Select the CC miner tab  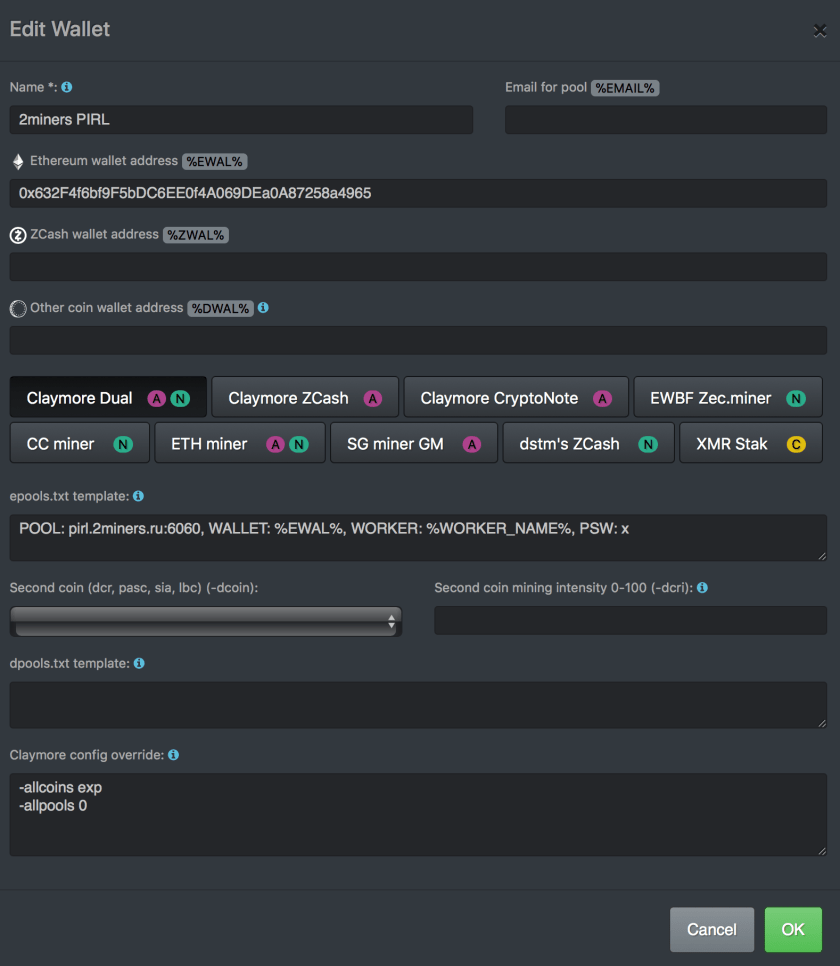(x=80, y=443)
